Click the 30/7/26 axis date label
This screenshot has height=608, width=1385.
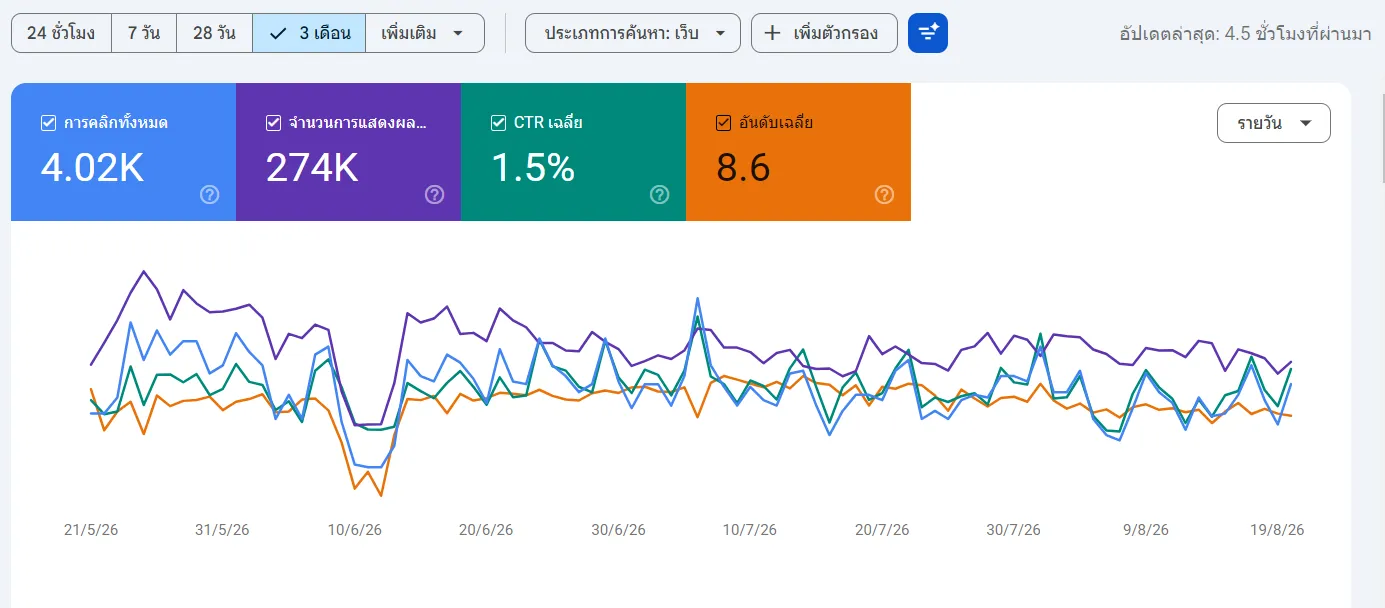(1013, 530)
